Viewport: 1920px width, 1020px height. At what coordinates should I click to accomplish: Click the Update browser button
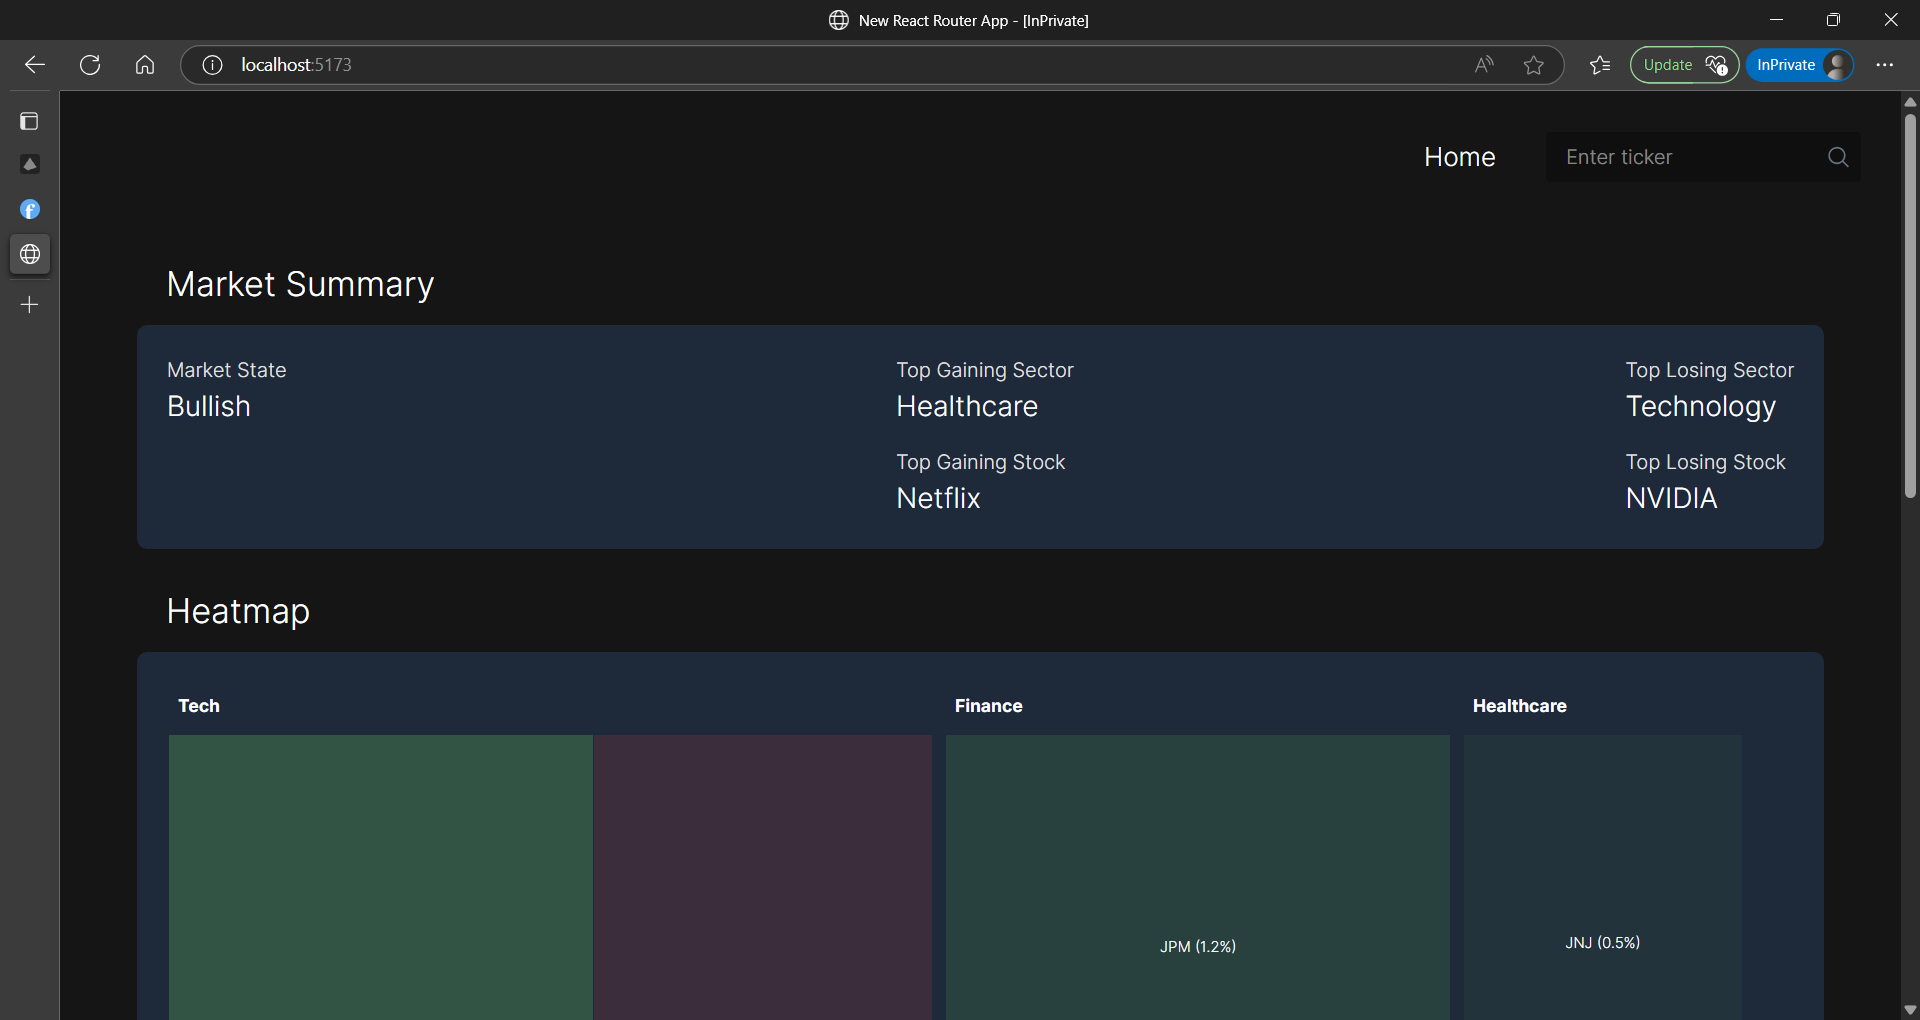(x=1684, y=65)
